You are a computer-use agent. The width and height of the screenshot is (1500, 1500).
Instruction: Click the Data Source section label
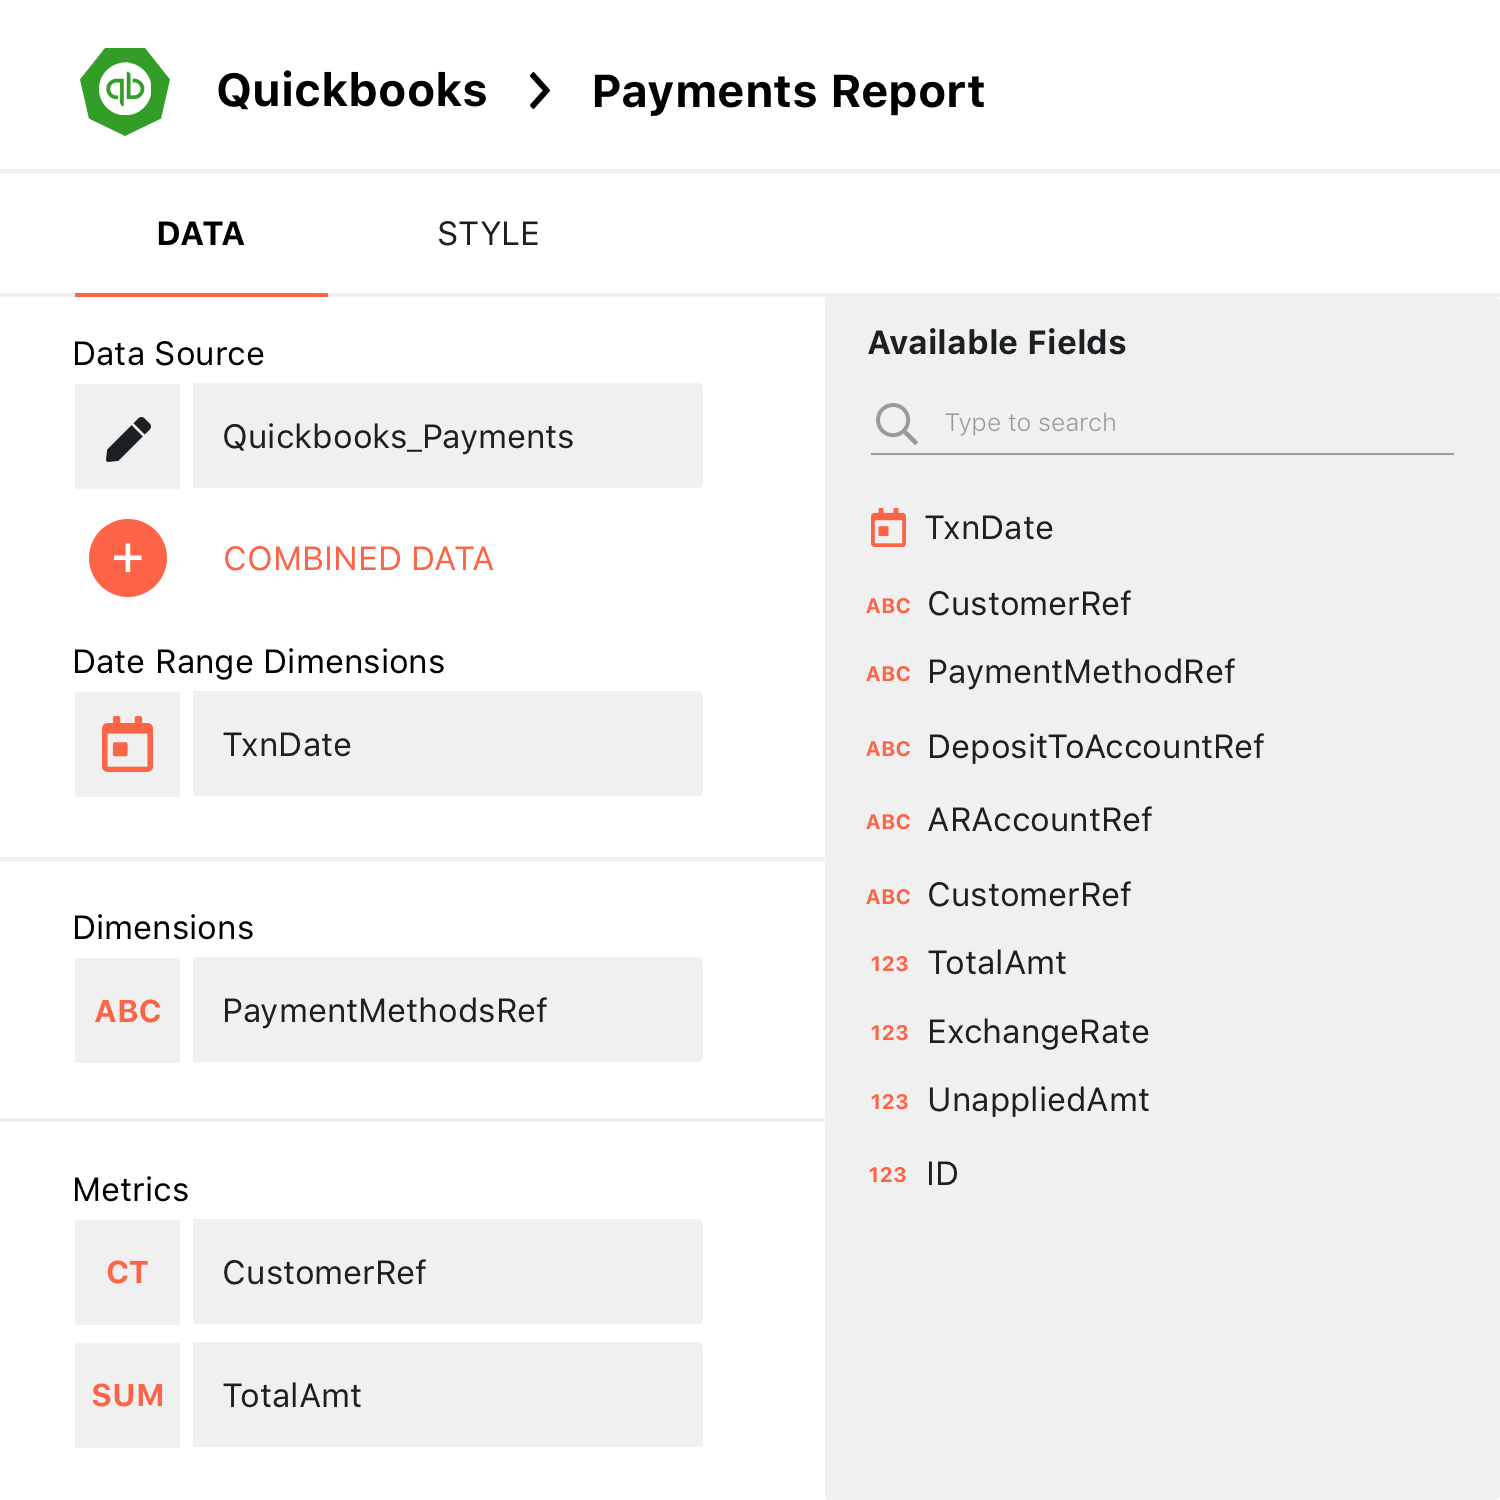coord(169,354)
